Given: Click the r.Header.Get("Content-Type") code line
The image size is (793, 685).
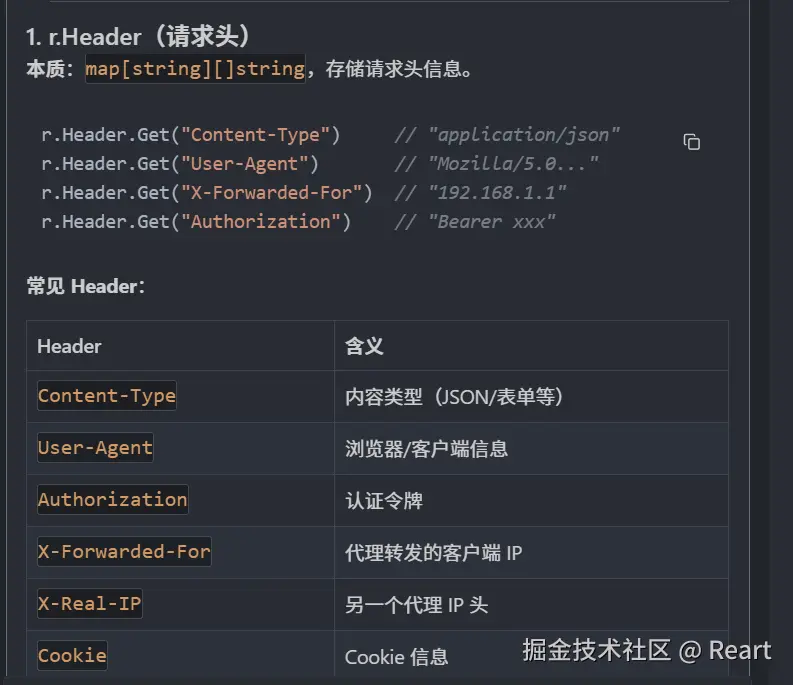Looking at the screenshot, I should [x=191, y=135].
